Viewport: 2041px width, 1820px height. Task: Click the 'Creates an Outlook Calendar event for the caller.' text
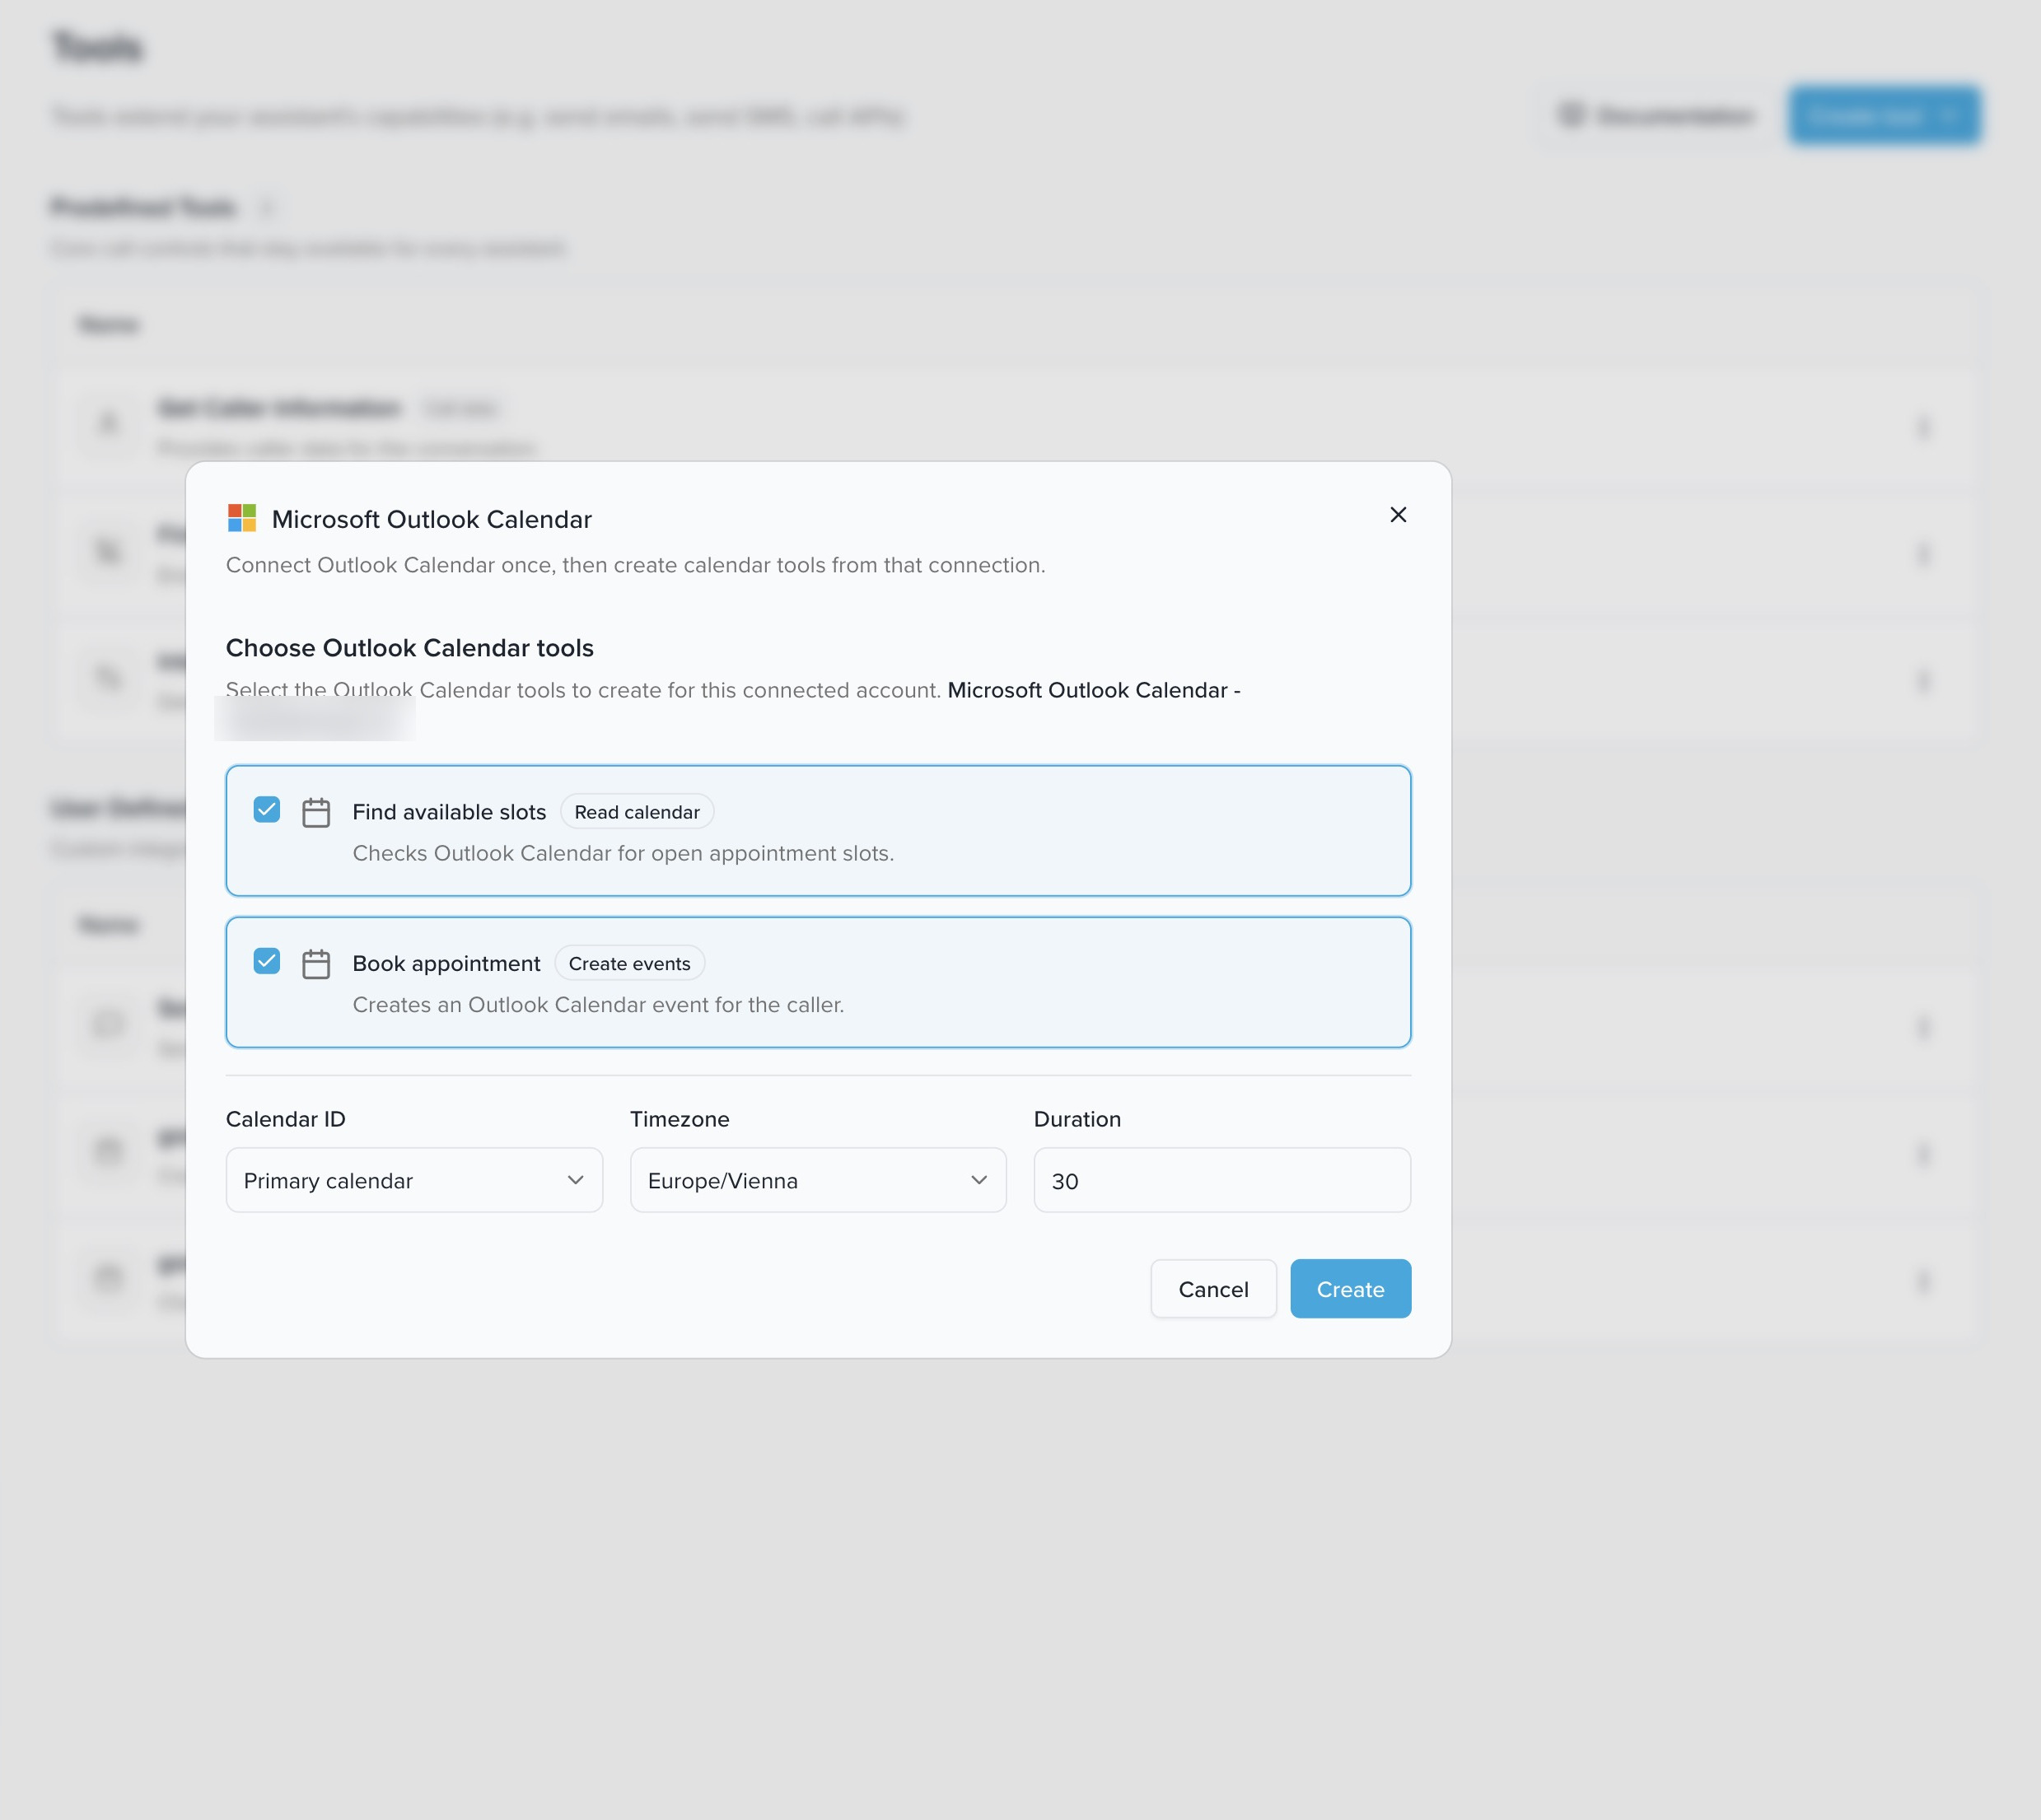pos(598,1005)
